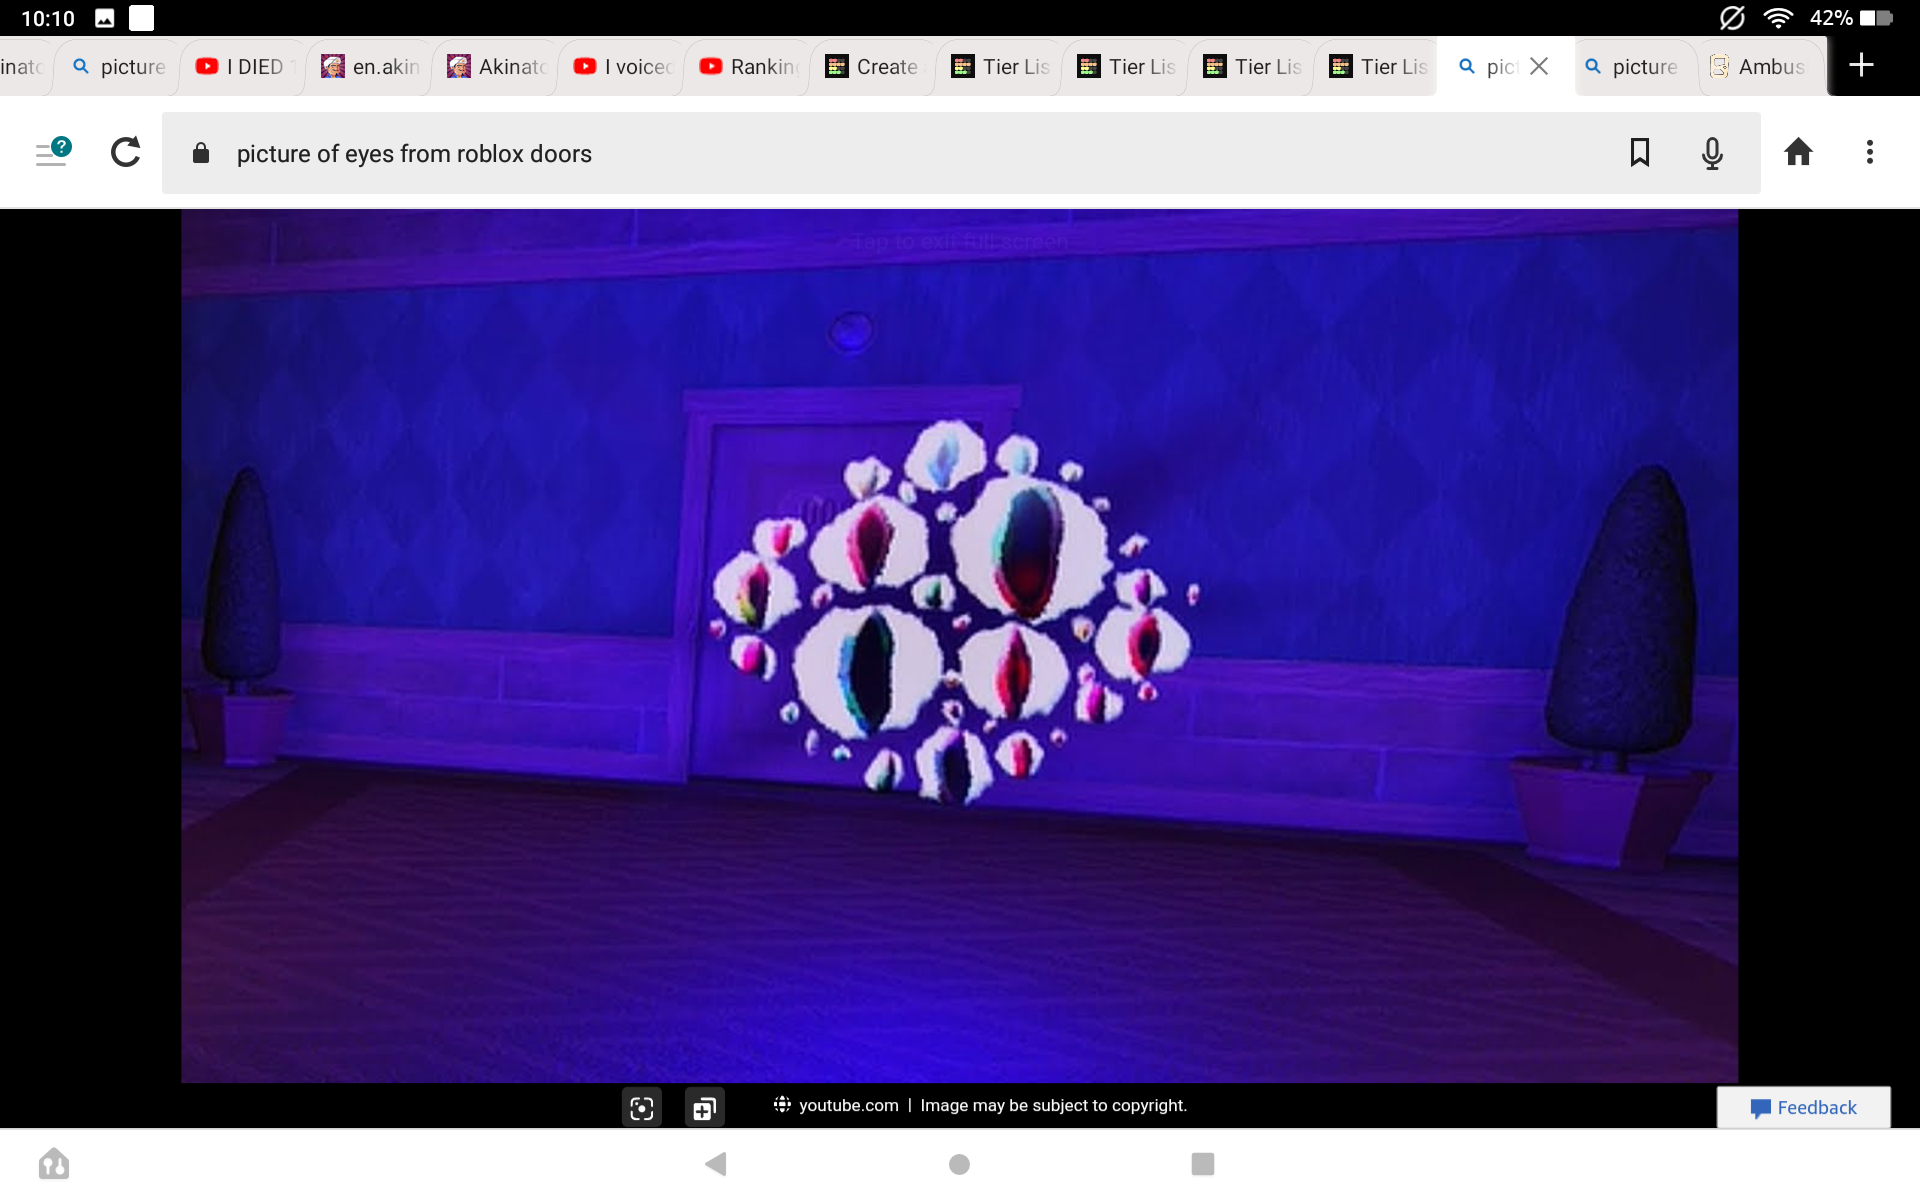Click the reload page icon
Image resolution: width=1920 pixels, height=1200 pixels.
click(124, 152)
